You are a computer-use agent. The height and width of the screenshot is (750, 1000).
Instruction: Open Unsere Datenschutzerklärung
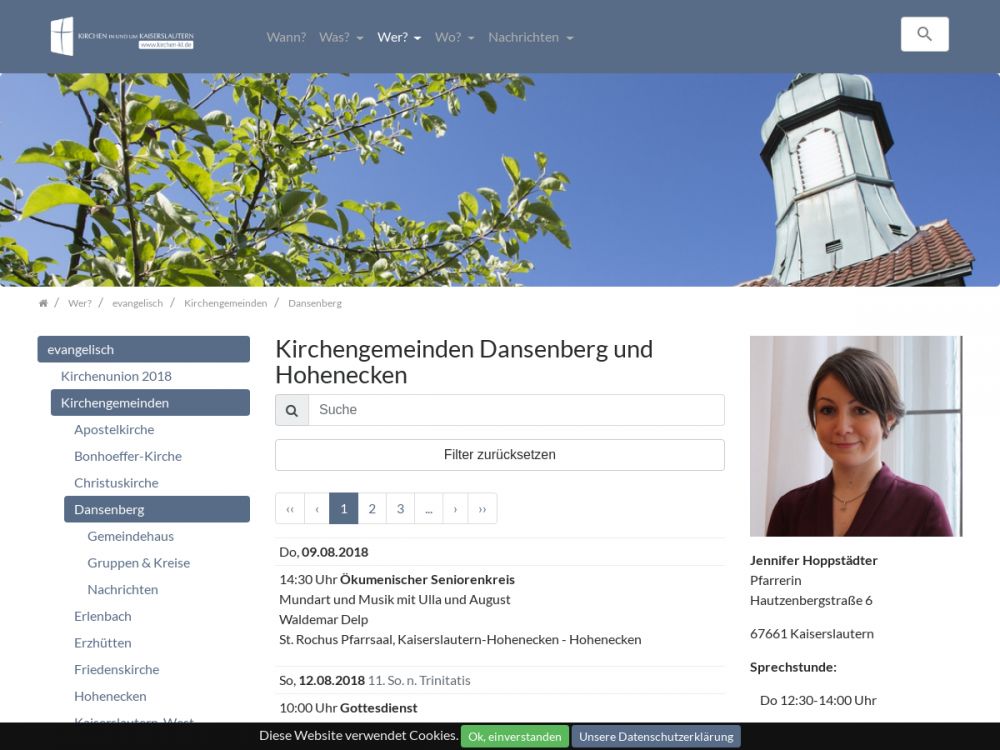pyautogui.click(x=656, y=737)
